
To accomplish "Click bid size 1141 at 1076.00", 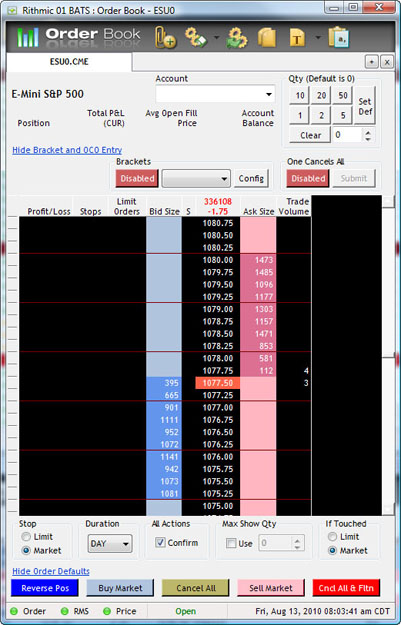I will coord(164,457).
